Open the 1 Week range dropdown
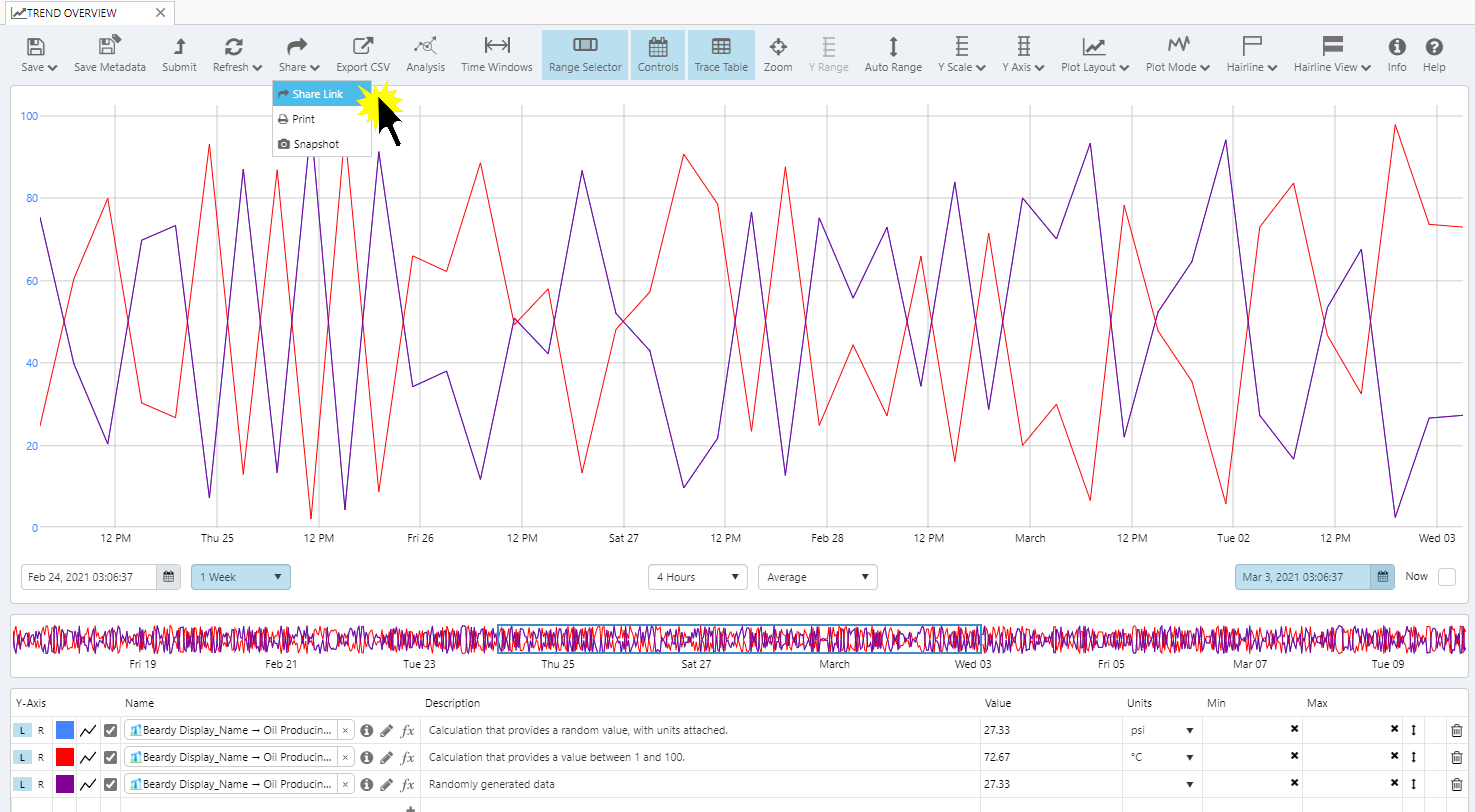 coord(241,577)
